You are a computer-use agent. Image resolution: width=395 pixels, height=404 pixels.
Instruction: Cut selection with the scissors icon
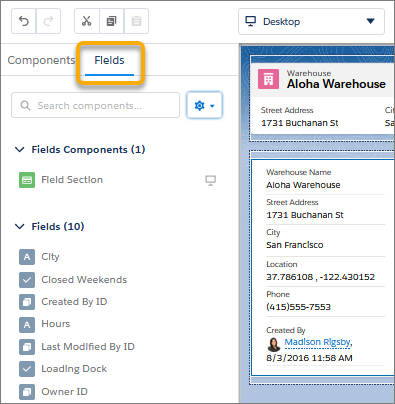(x=87, y=21)
